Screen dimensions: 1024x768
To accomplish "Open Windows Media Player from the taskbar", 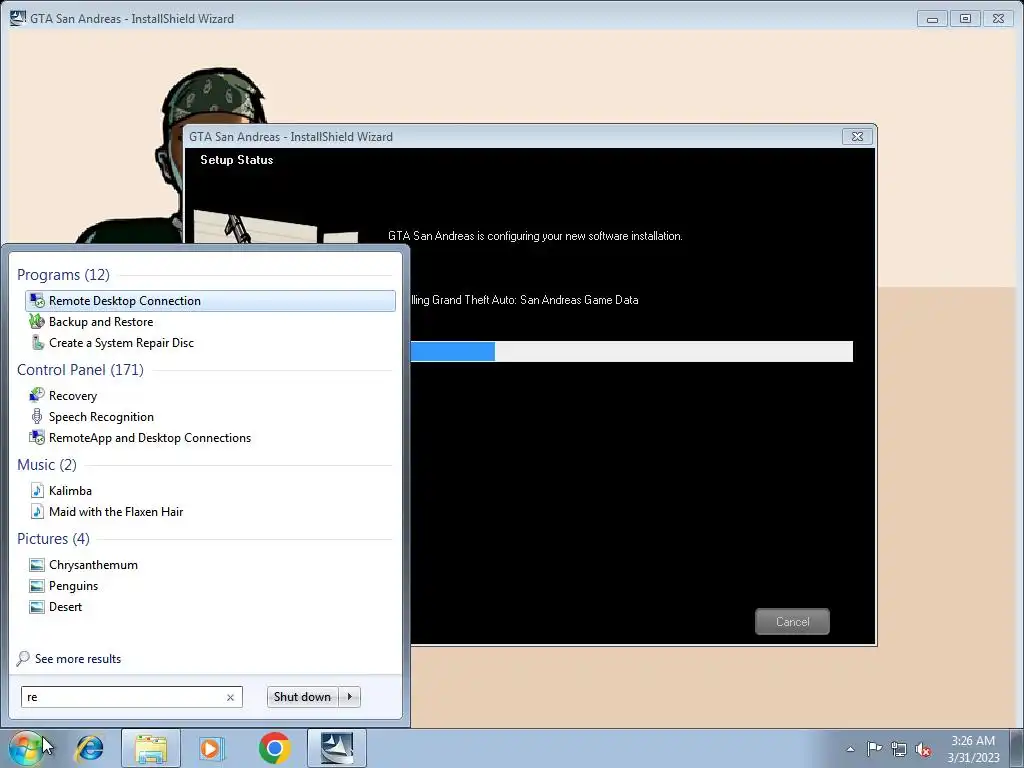I will [x=211, y=748].
